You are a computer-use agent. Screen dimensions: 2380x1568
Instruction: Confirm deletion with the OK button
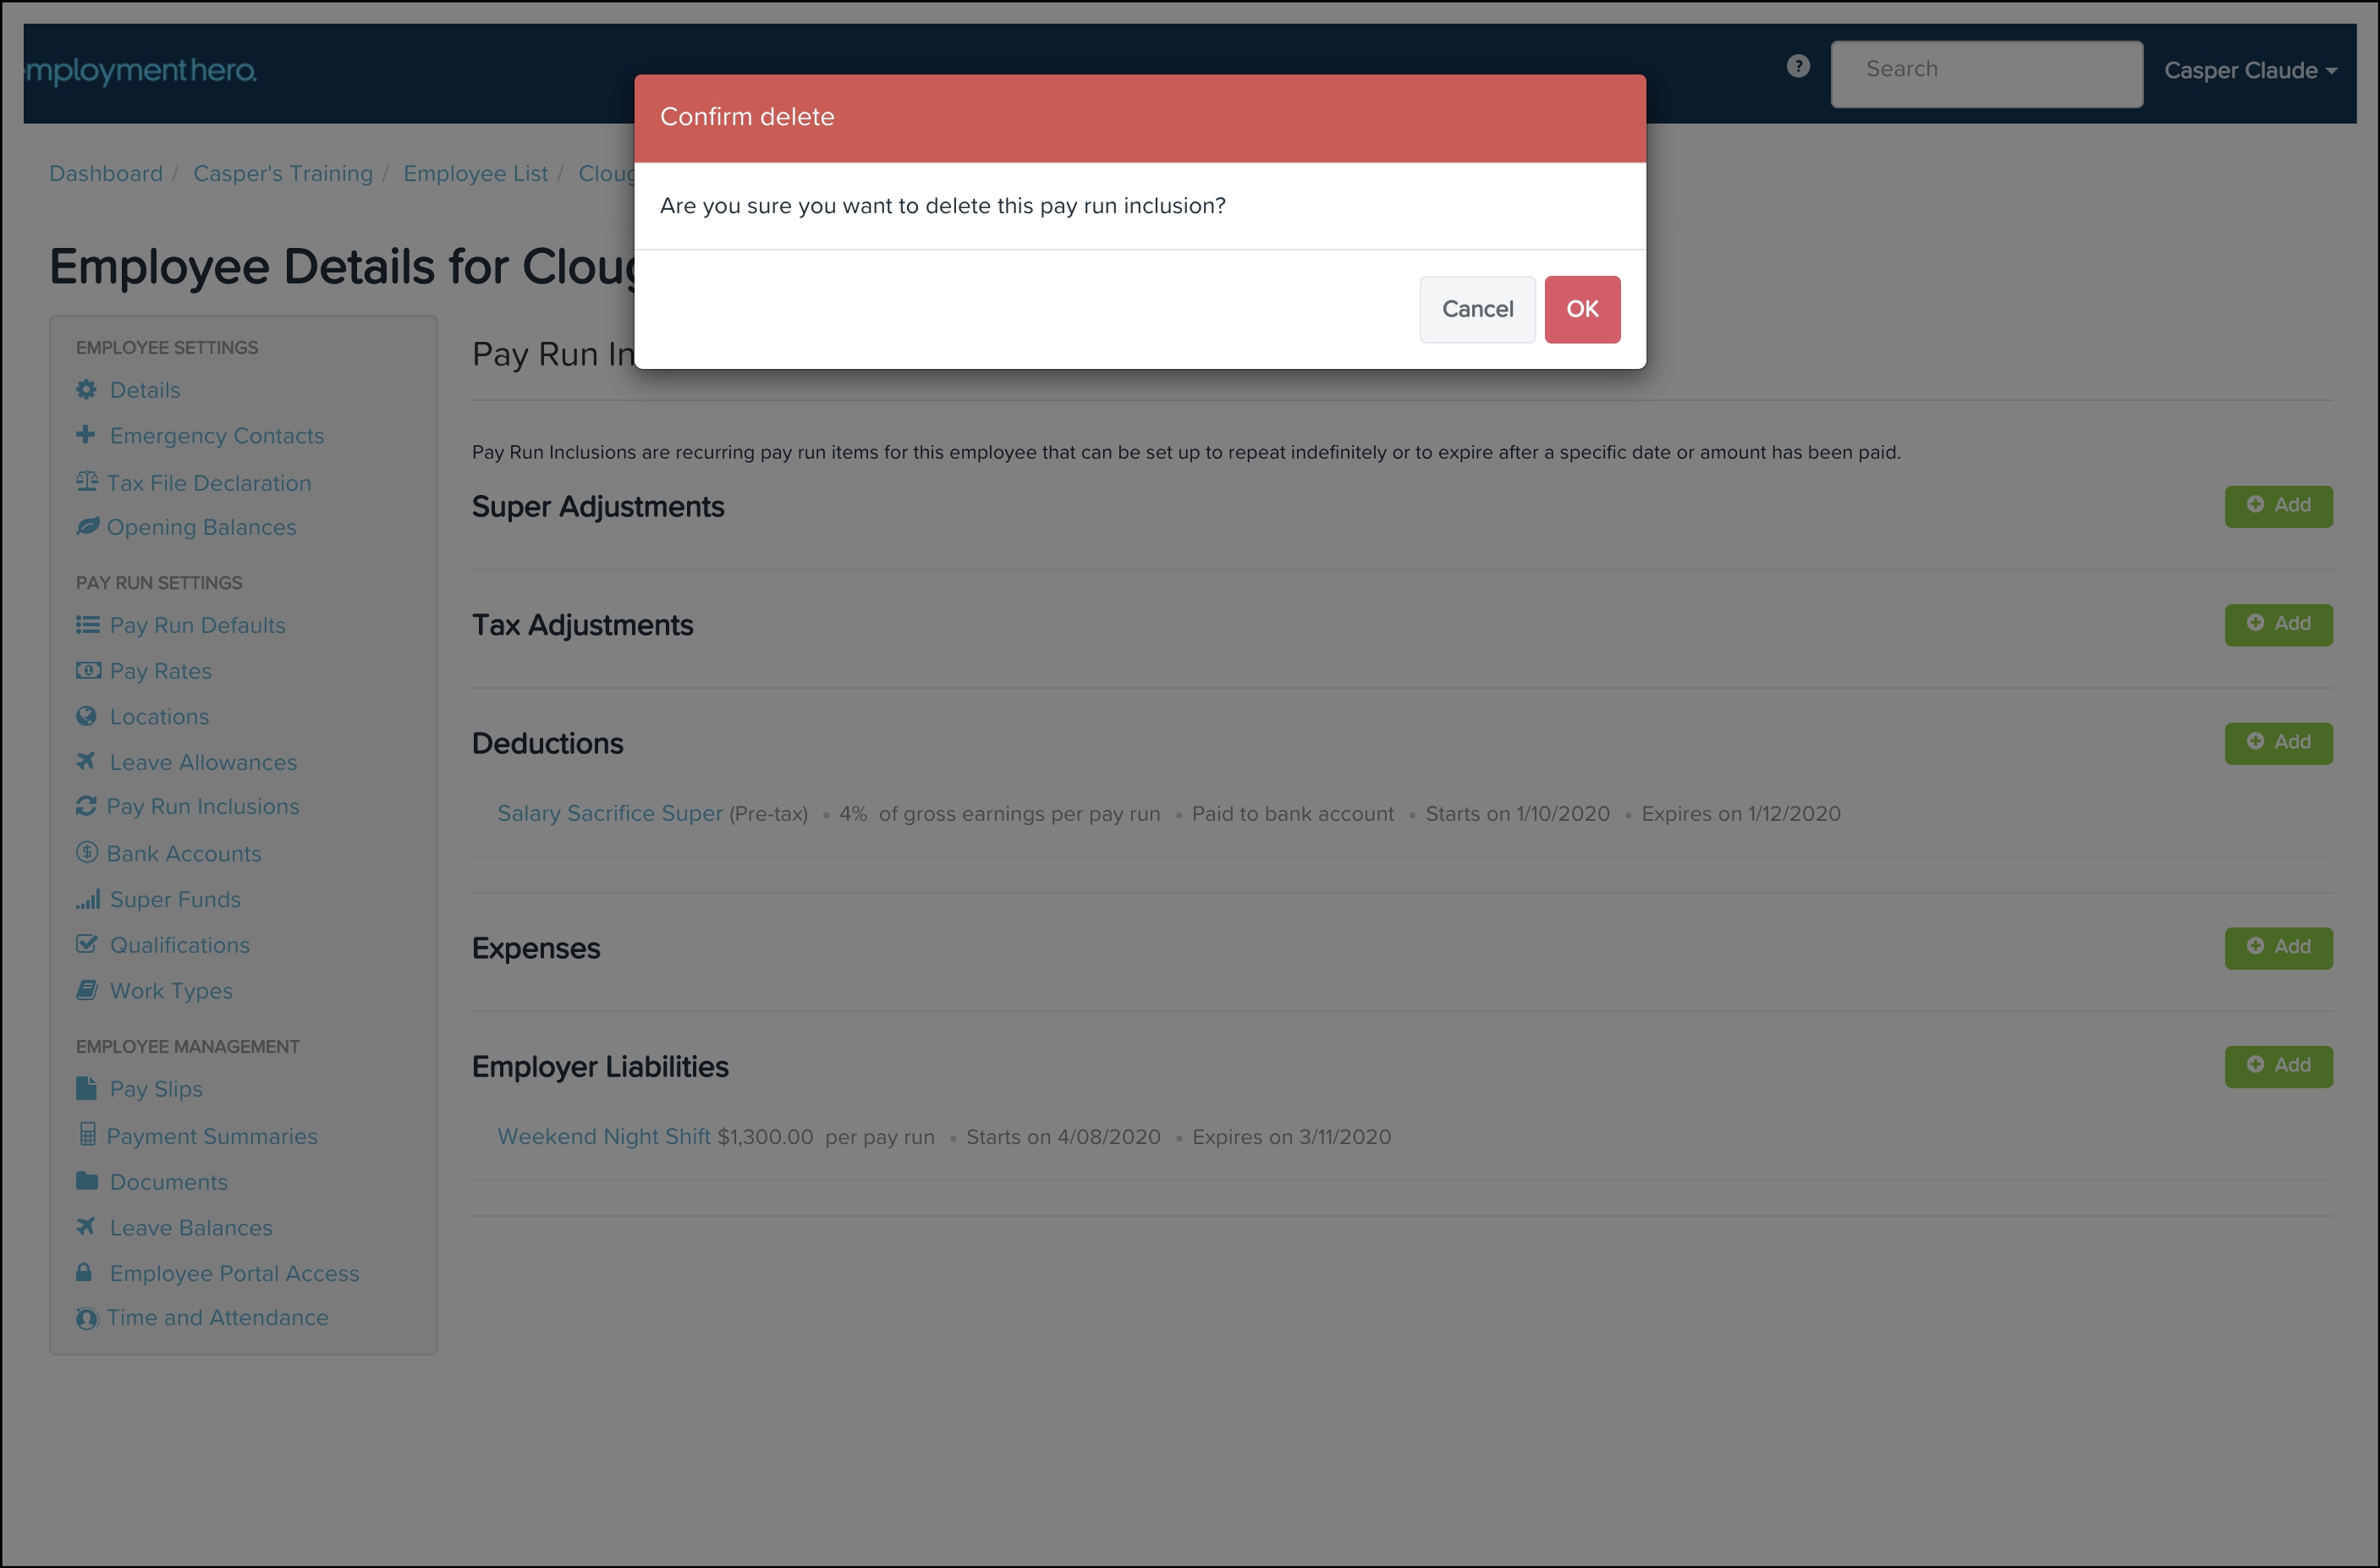point(1581,309)
